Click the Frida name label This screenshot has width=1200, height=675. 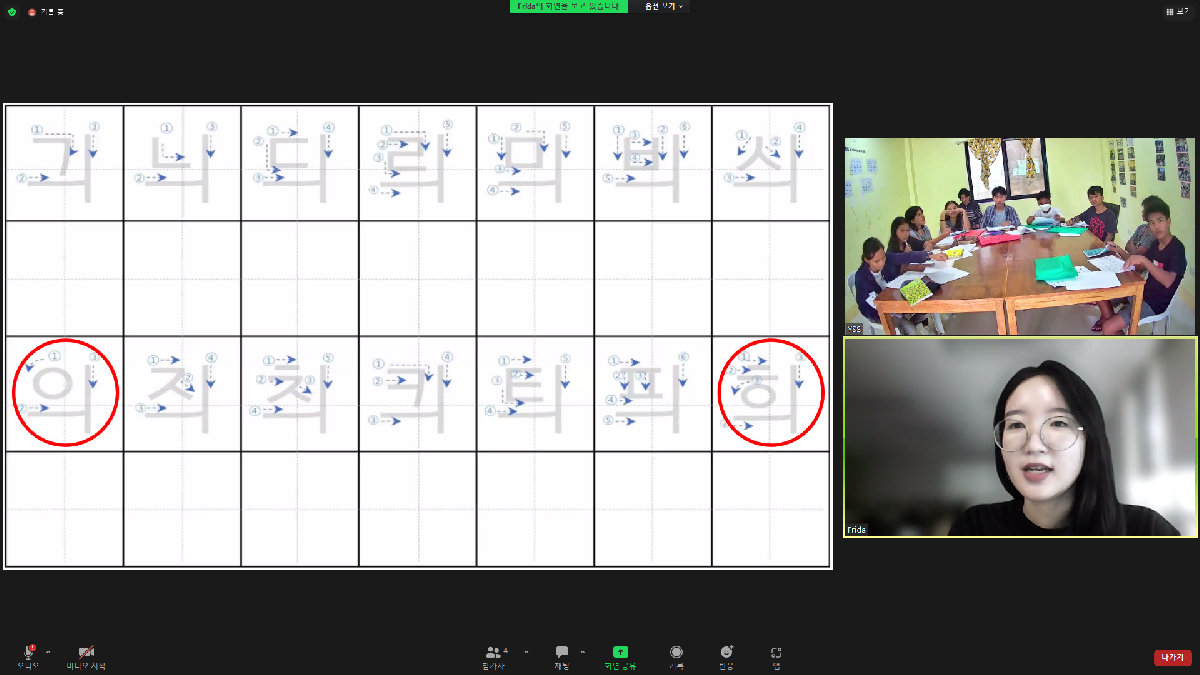tap(857, 529)
